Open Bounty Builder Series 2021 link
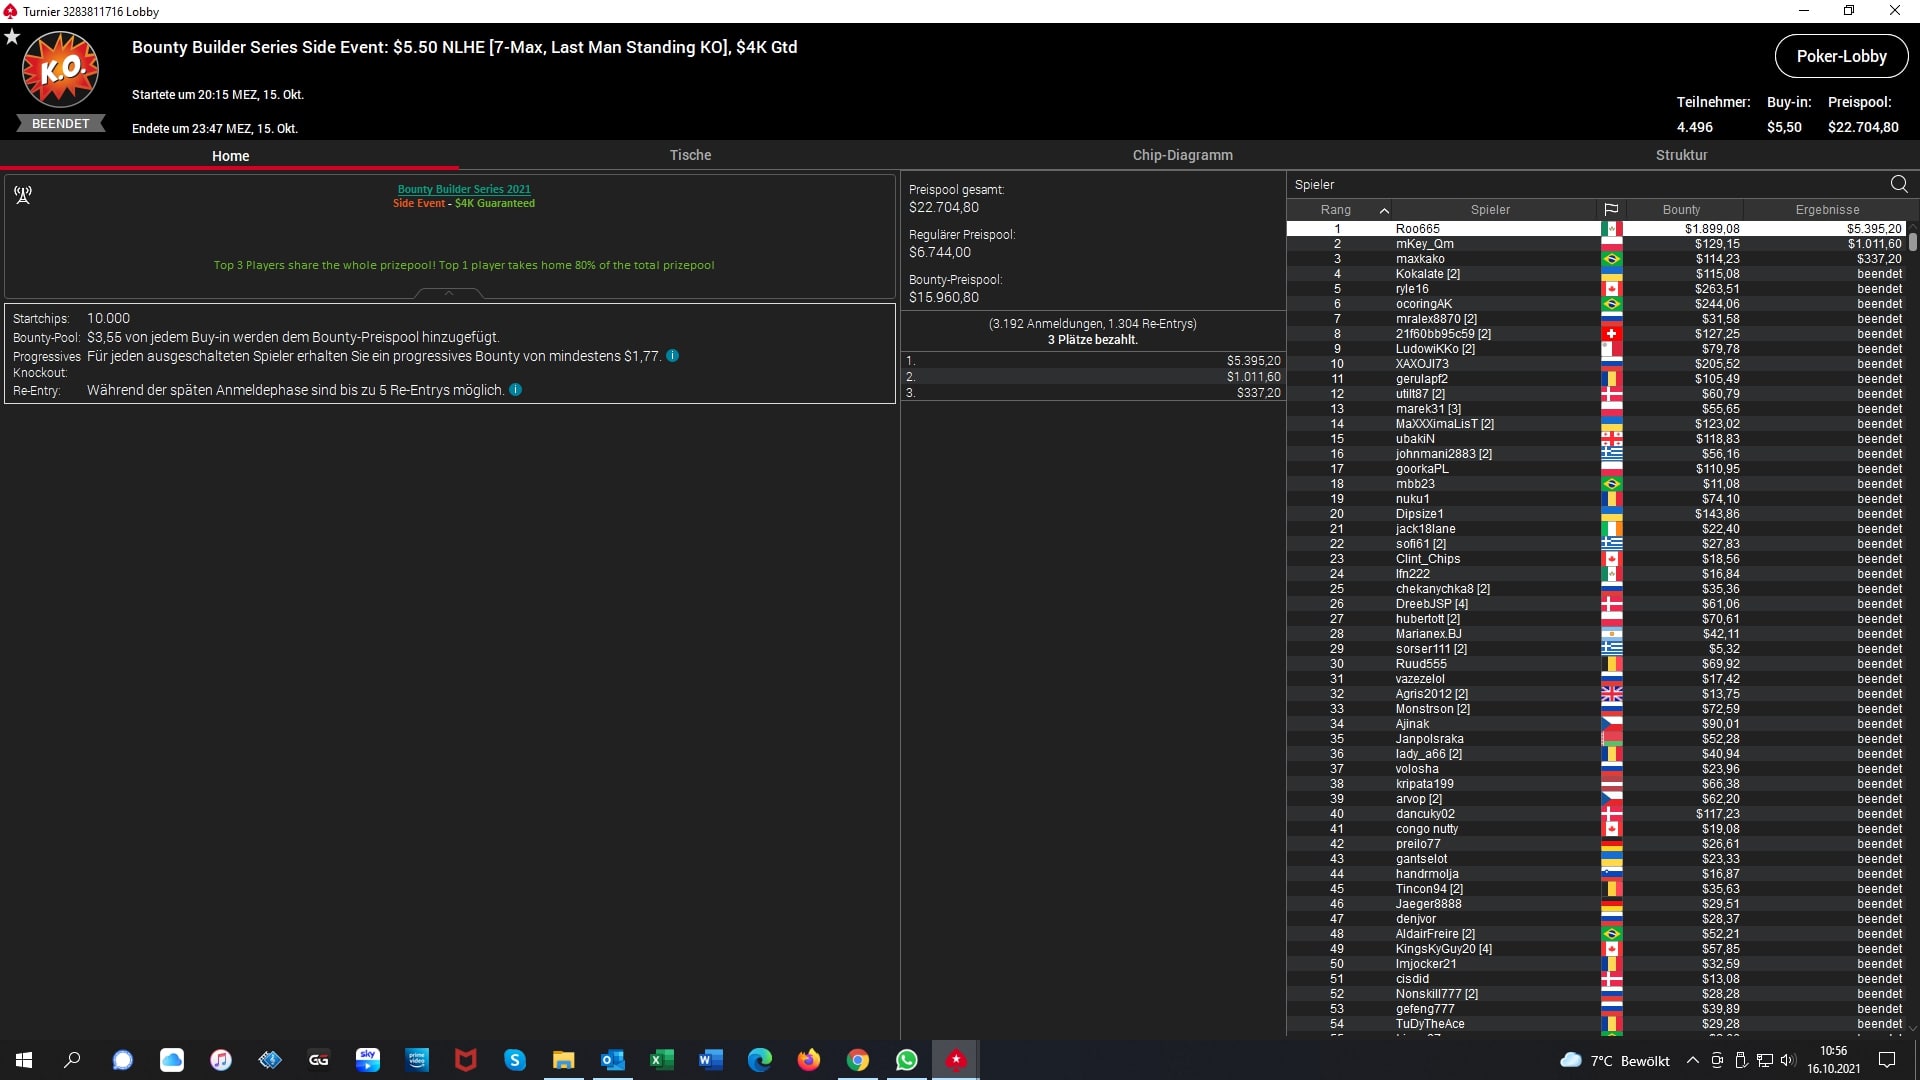The width and height of the screenshot is (1920, 1080). pos(464,189)
